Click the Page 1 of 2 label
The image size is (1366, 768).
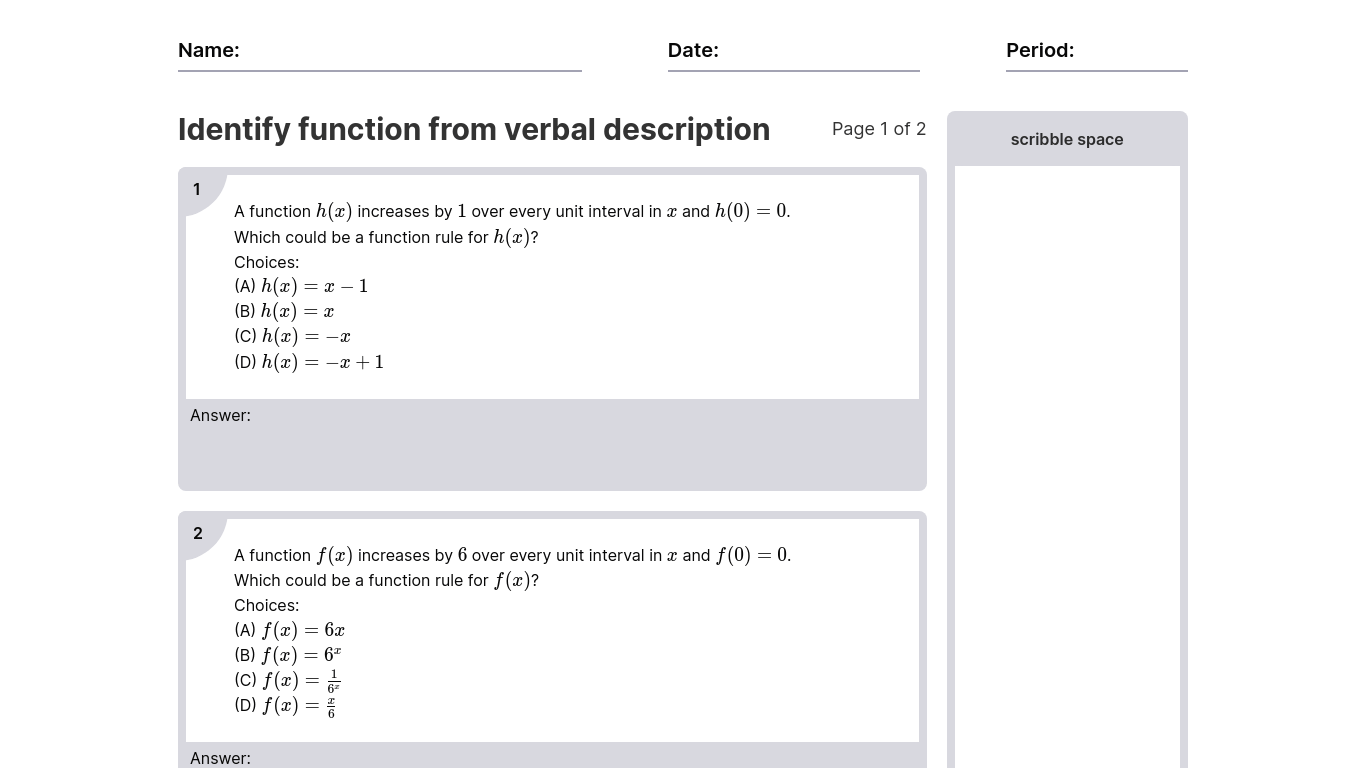coord(878,129)
